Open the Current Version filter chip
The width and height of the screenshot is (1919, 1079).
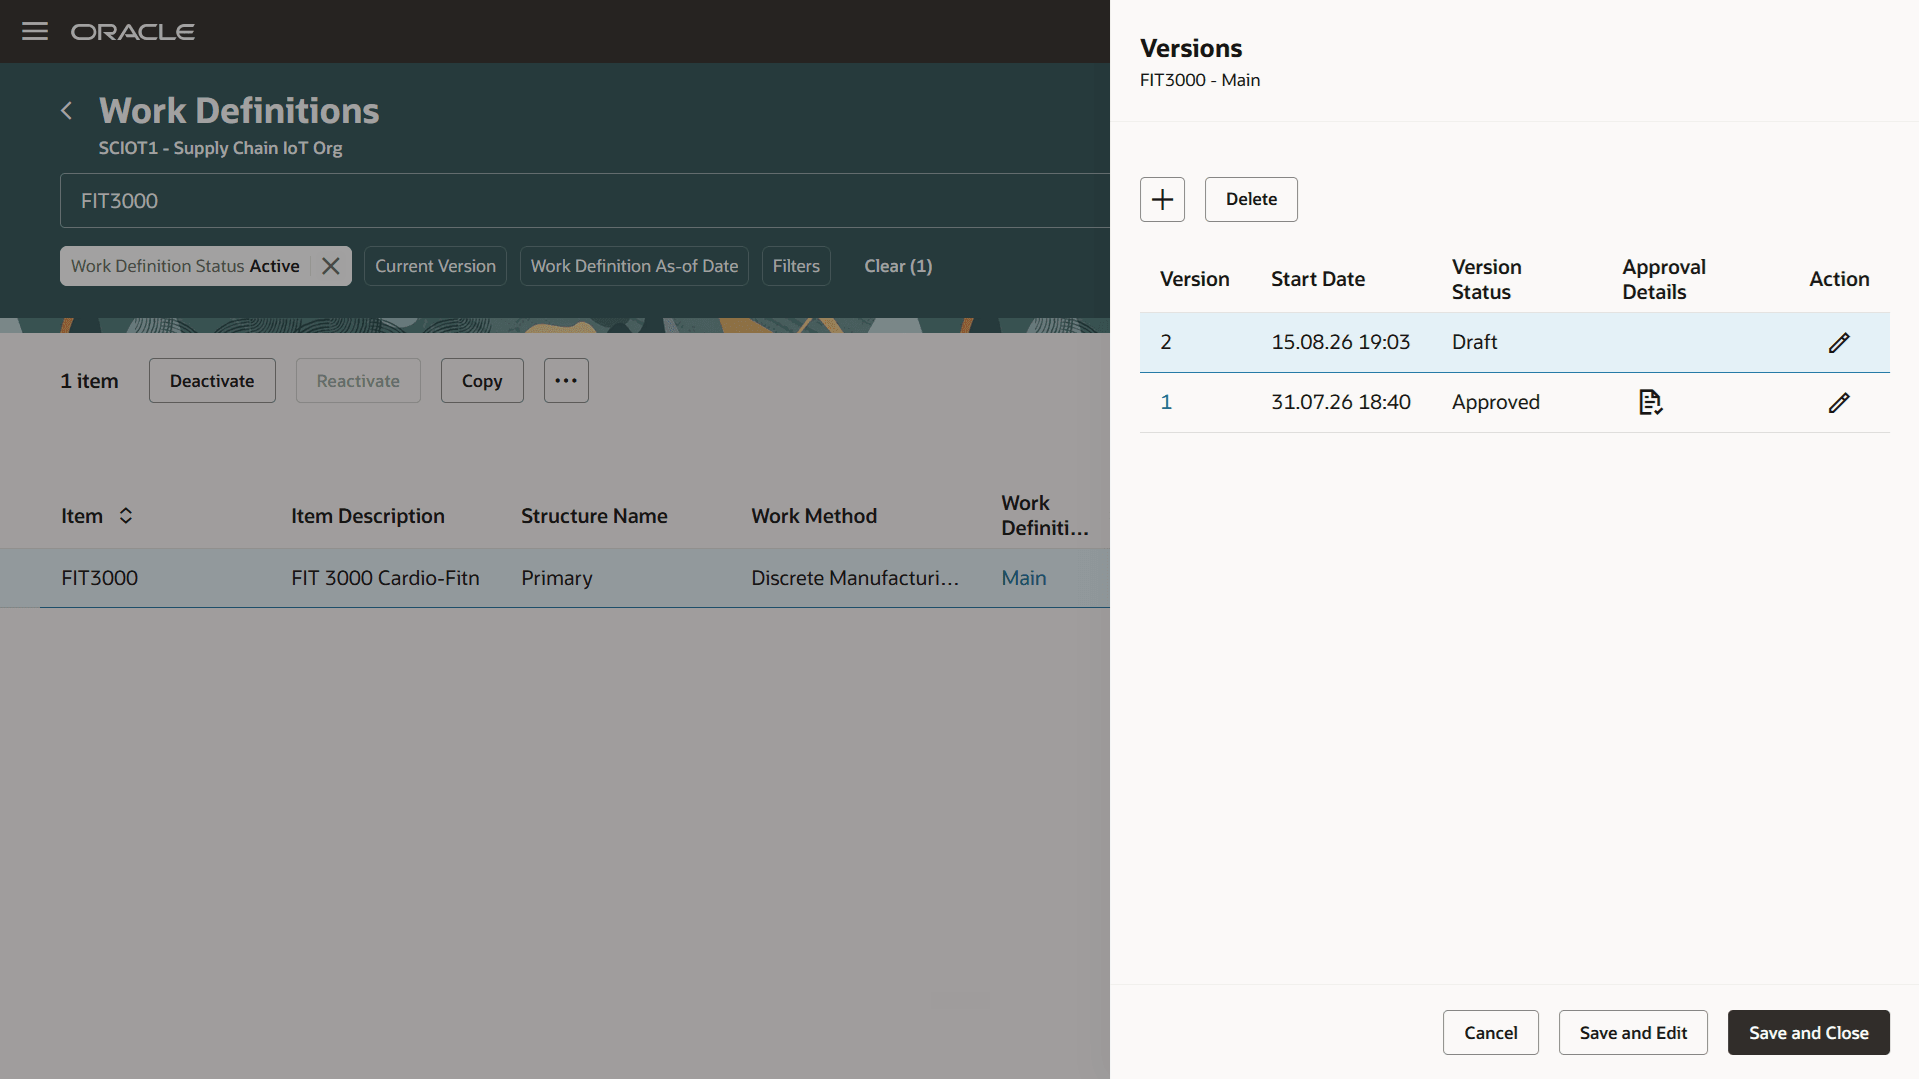pyautogui.click(x=435, y=266)
